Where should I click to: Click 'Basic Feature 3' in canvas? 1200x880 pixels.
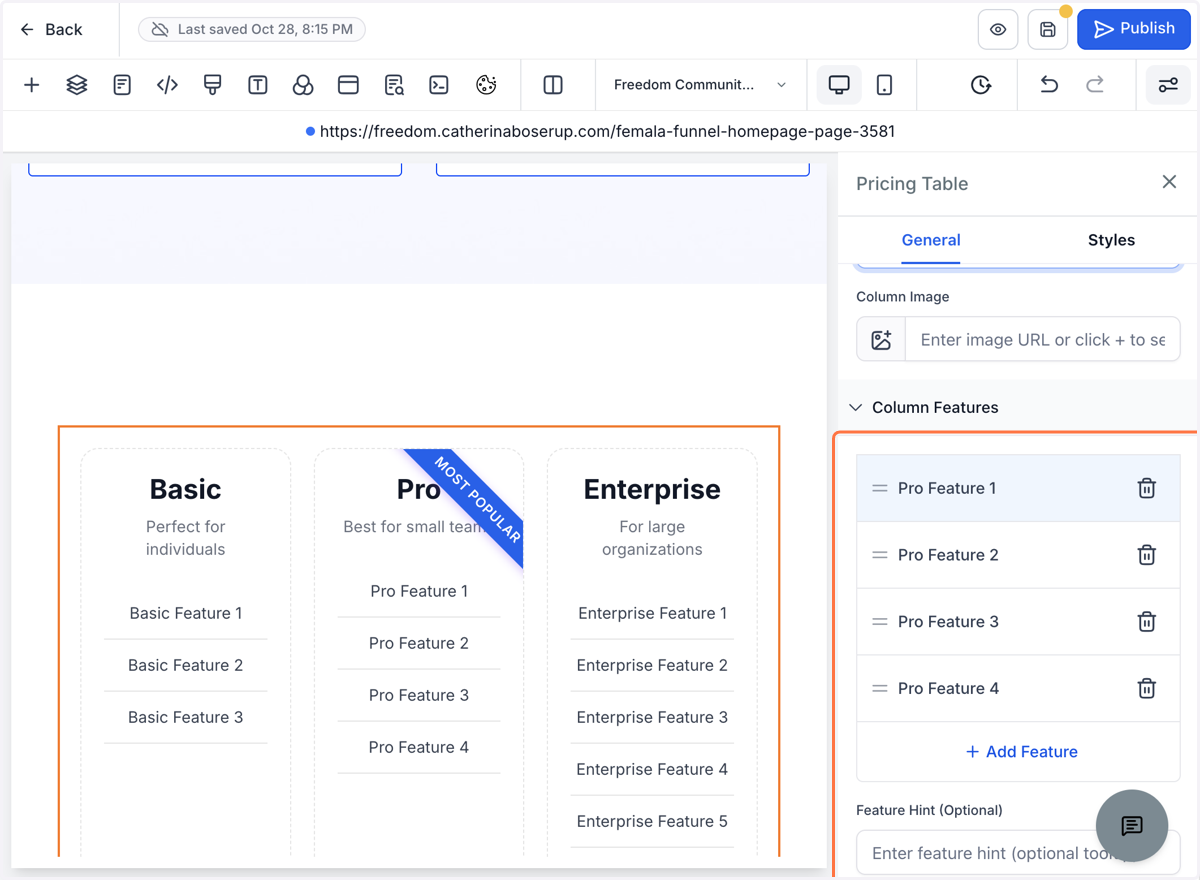185,717
